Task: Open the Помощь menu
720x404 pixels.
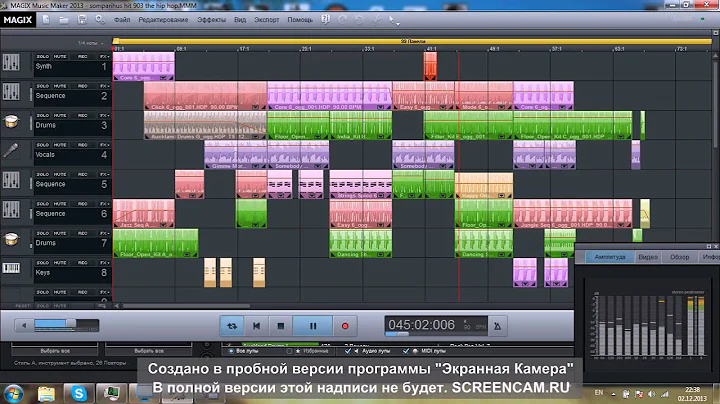Action: coord(300,20)
